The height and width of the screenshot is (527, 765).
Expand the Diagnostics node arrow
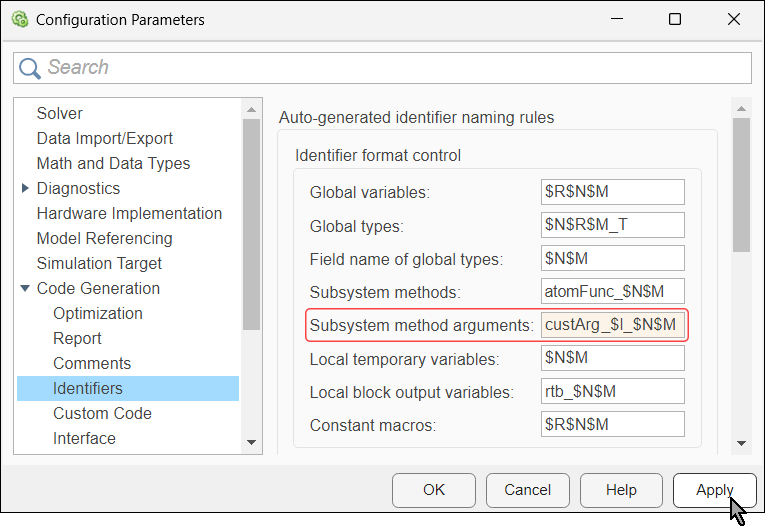tap(25, 188)
